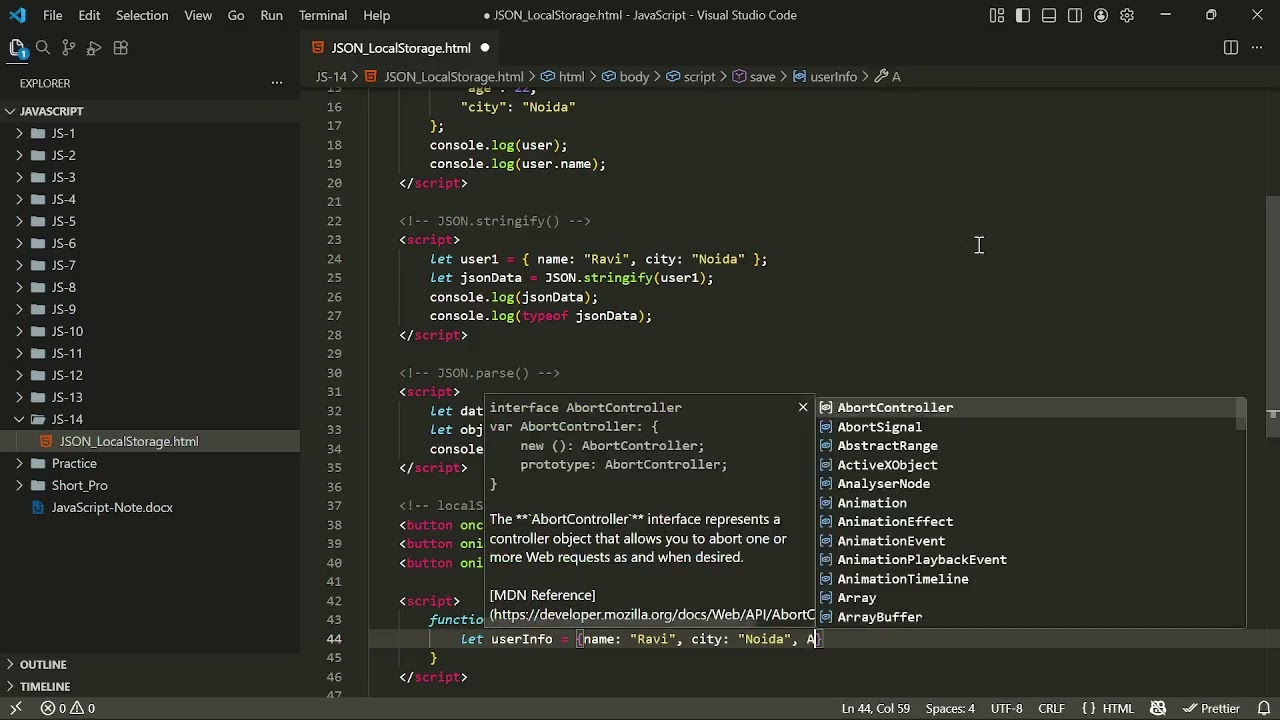The width and height of the screenshot is (1280, 720).
Task: Open the Extensions view icon
Action: tap(121, 47)
